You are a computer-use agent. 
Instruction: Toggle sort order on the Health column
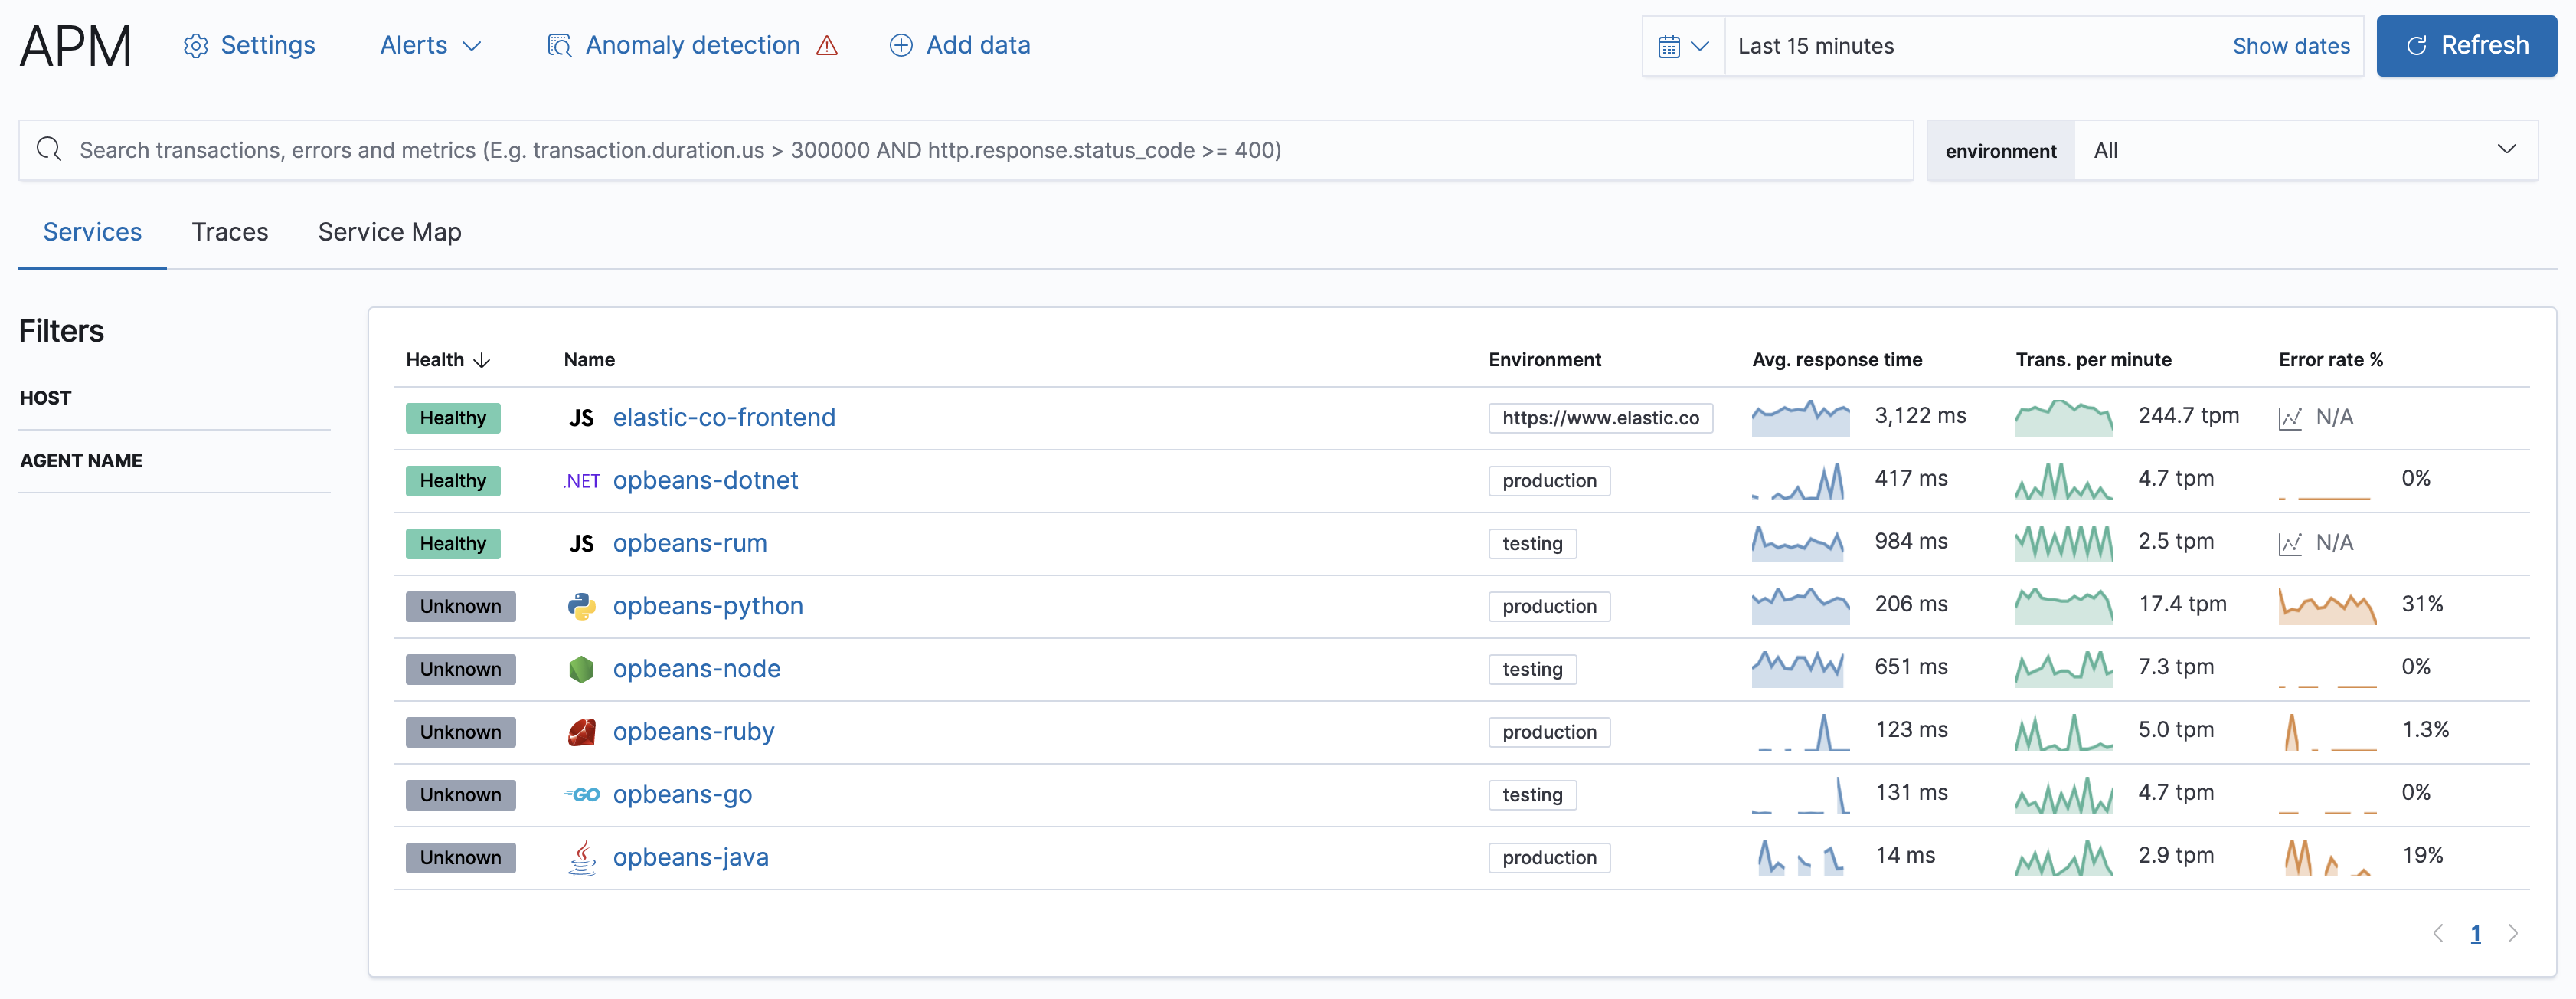coord(447,360)
